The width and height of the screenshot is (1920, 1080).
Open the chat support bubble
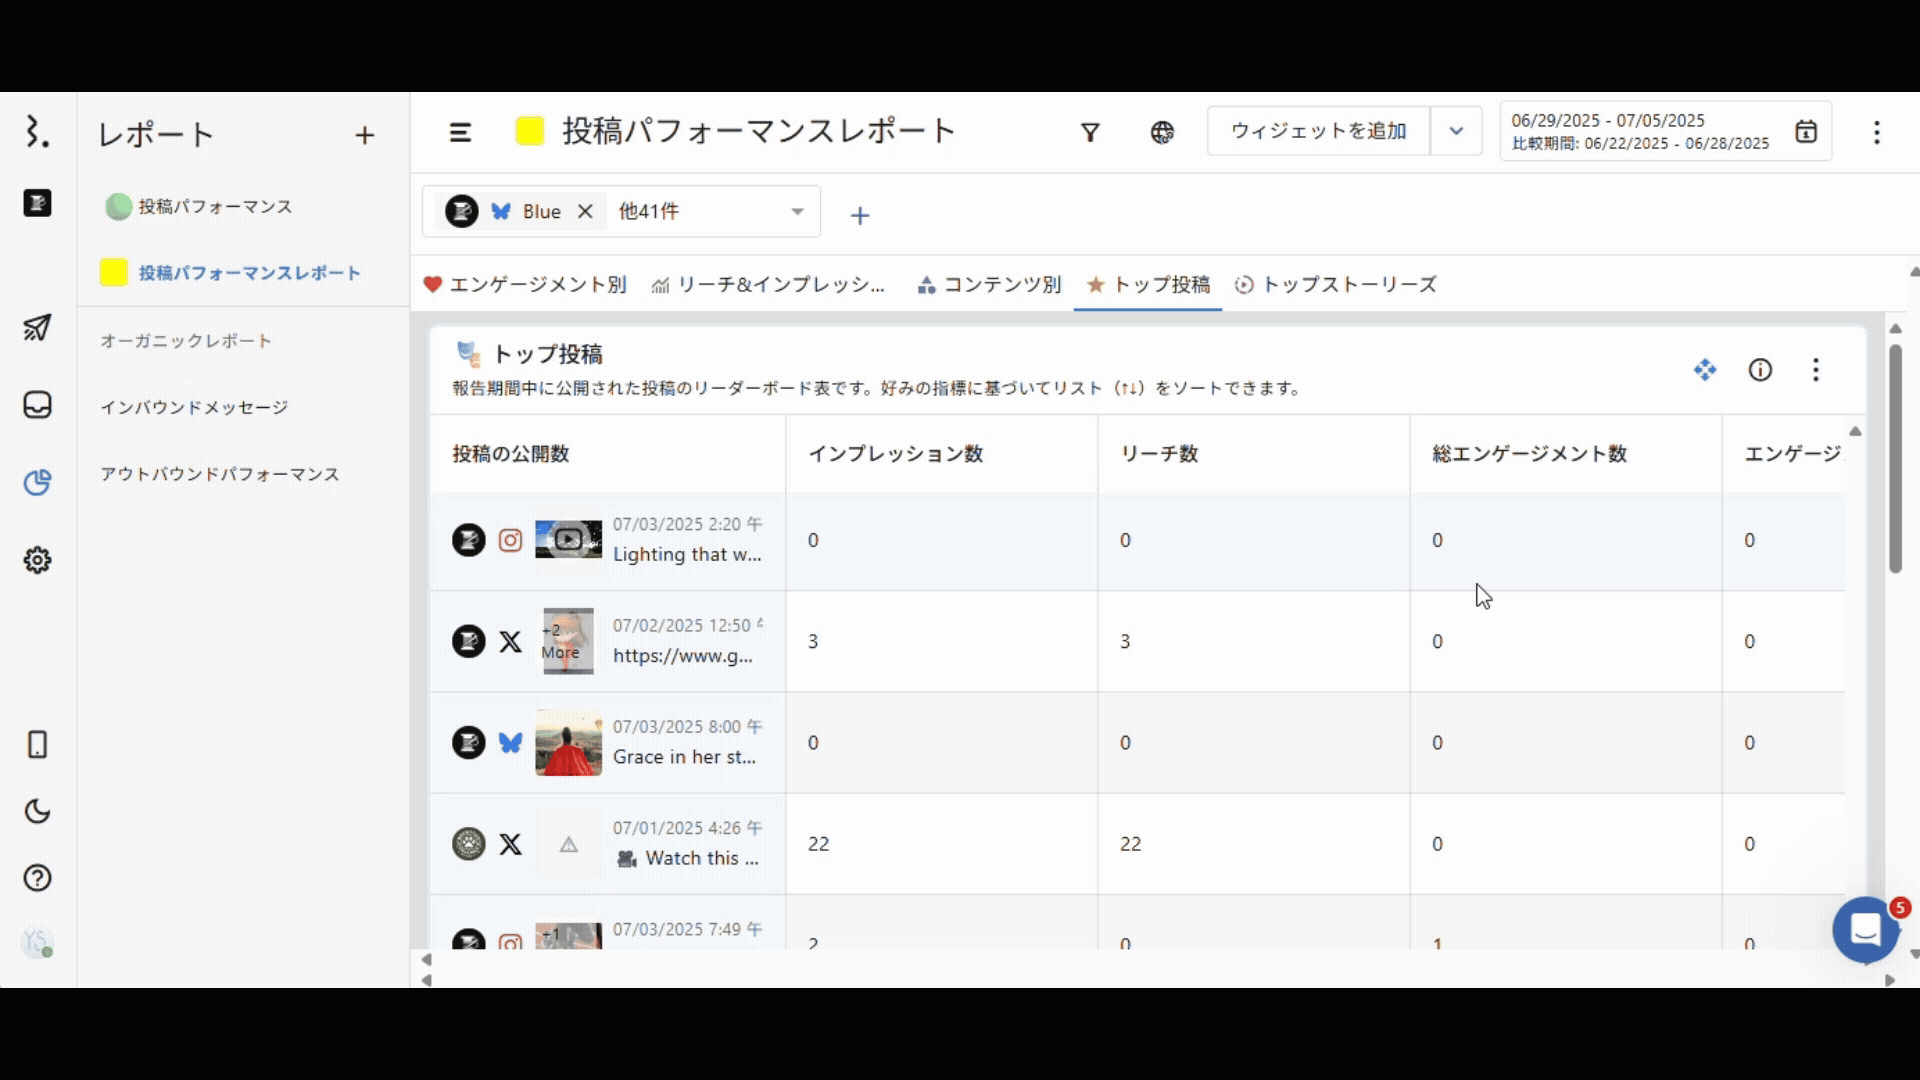tap(1865, 930)
